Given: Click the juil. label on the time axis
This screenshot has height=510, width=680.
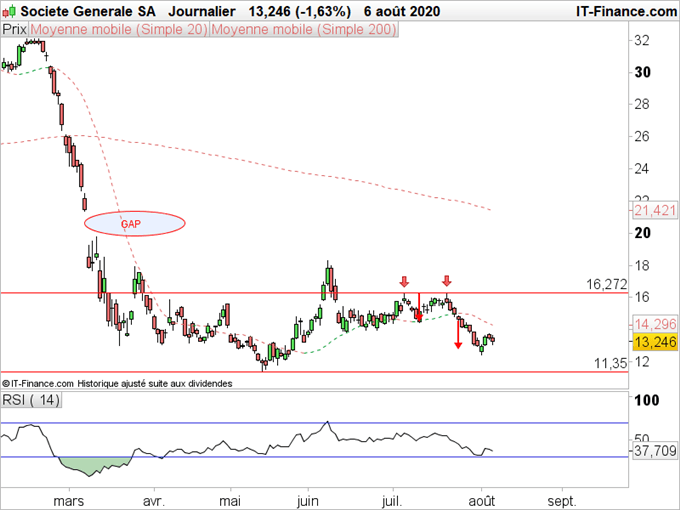Looking at the screenshot, I should (392, 501).
